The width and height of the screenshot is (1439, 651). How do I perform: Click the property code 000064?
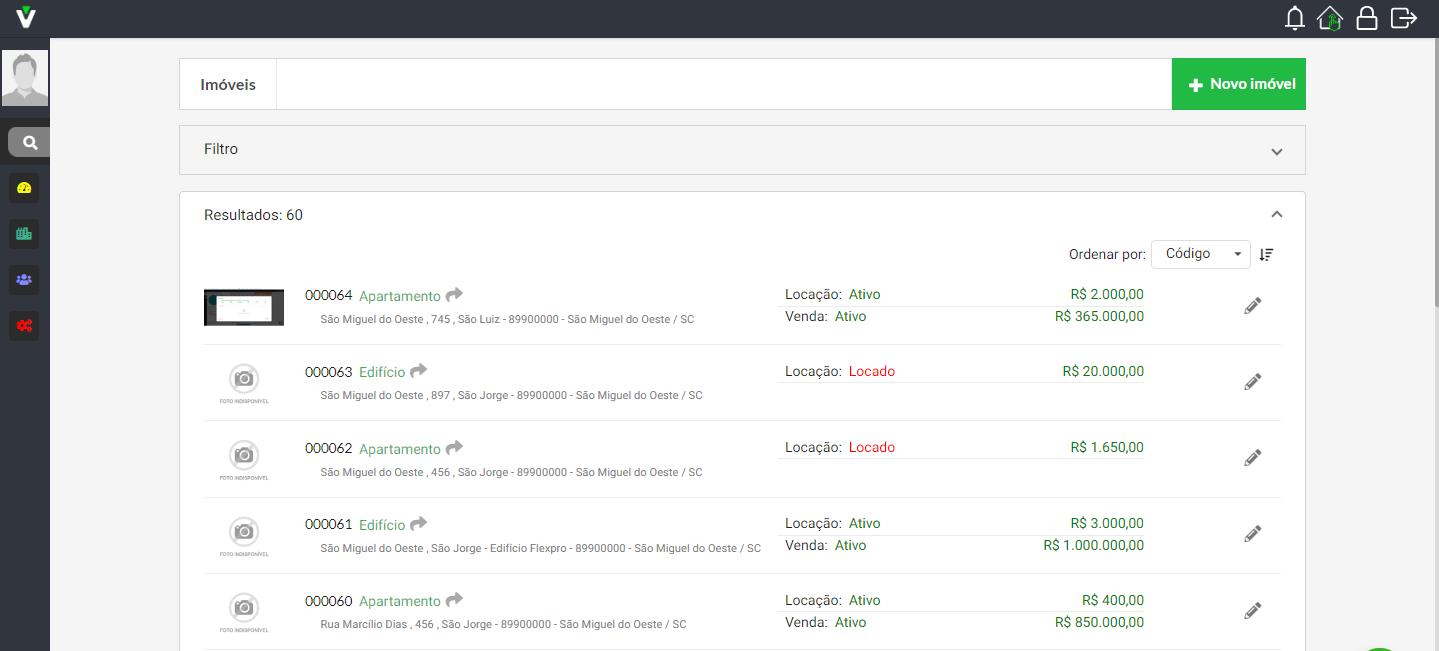click(x=329, y=296)
